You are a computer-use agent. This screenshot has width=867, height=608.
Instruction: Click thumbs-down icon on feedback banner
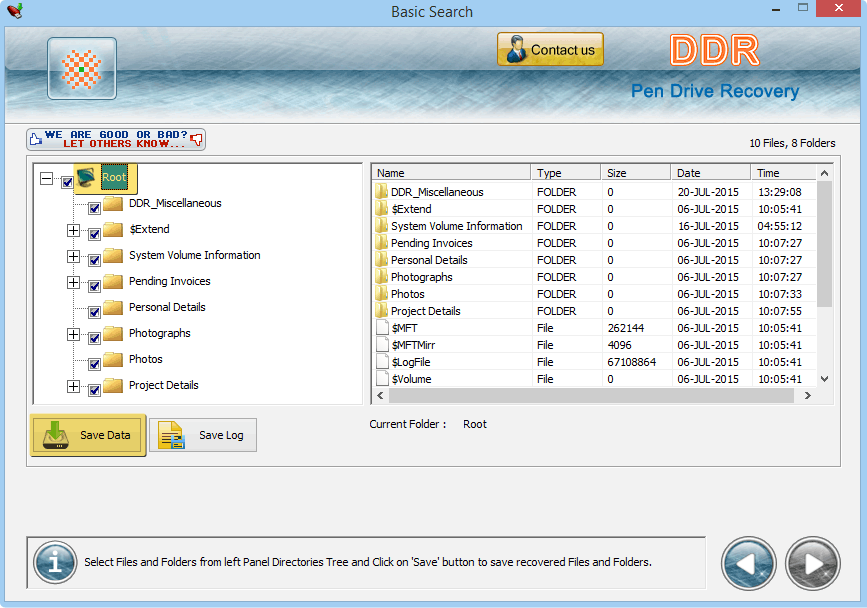coord(196,139)
